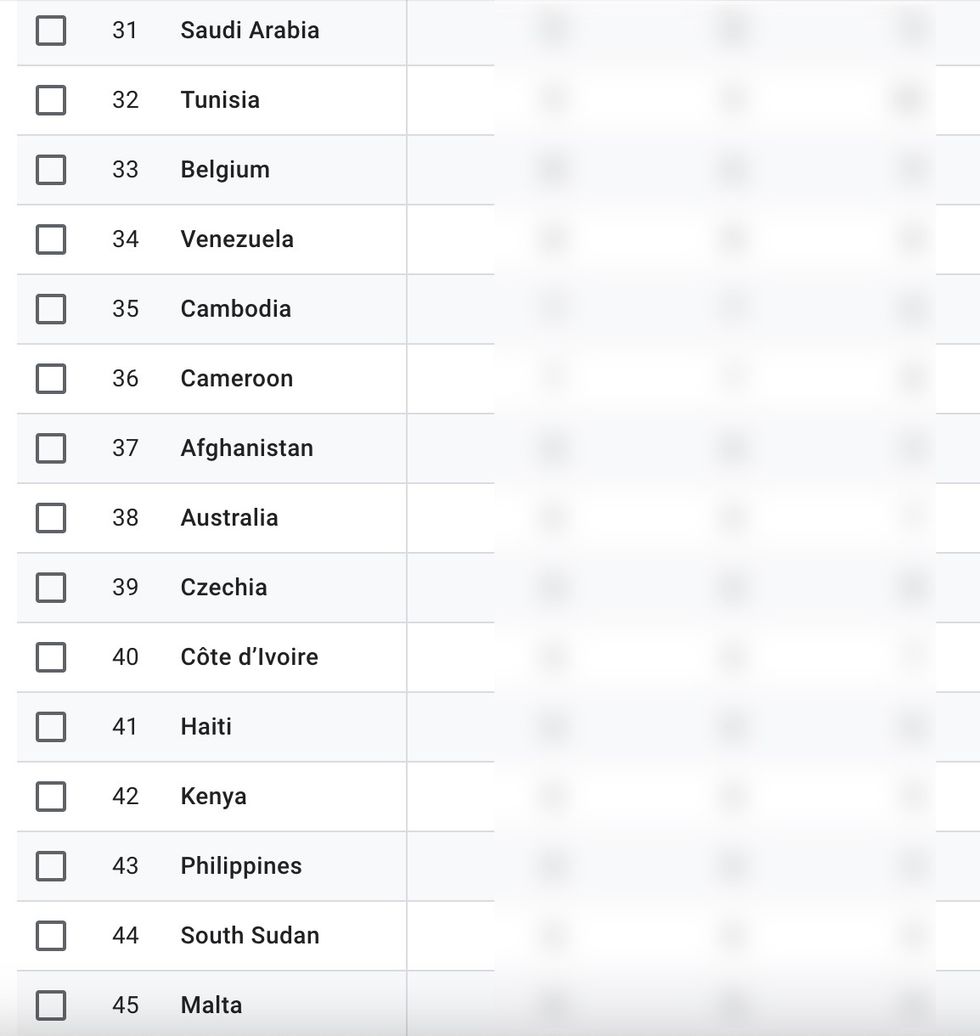Click the Saudi Arabia country name
The height and width of the screenshot is (1036, 980).
click(250, 31)
